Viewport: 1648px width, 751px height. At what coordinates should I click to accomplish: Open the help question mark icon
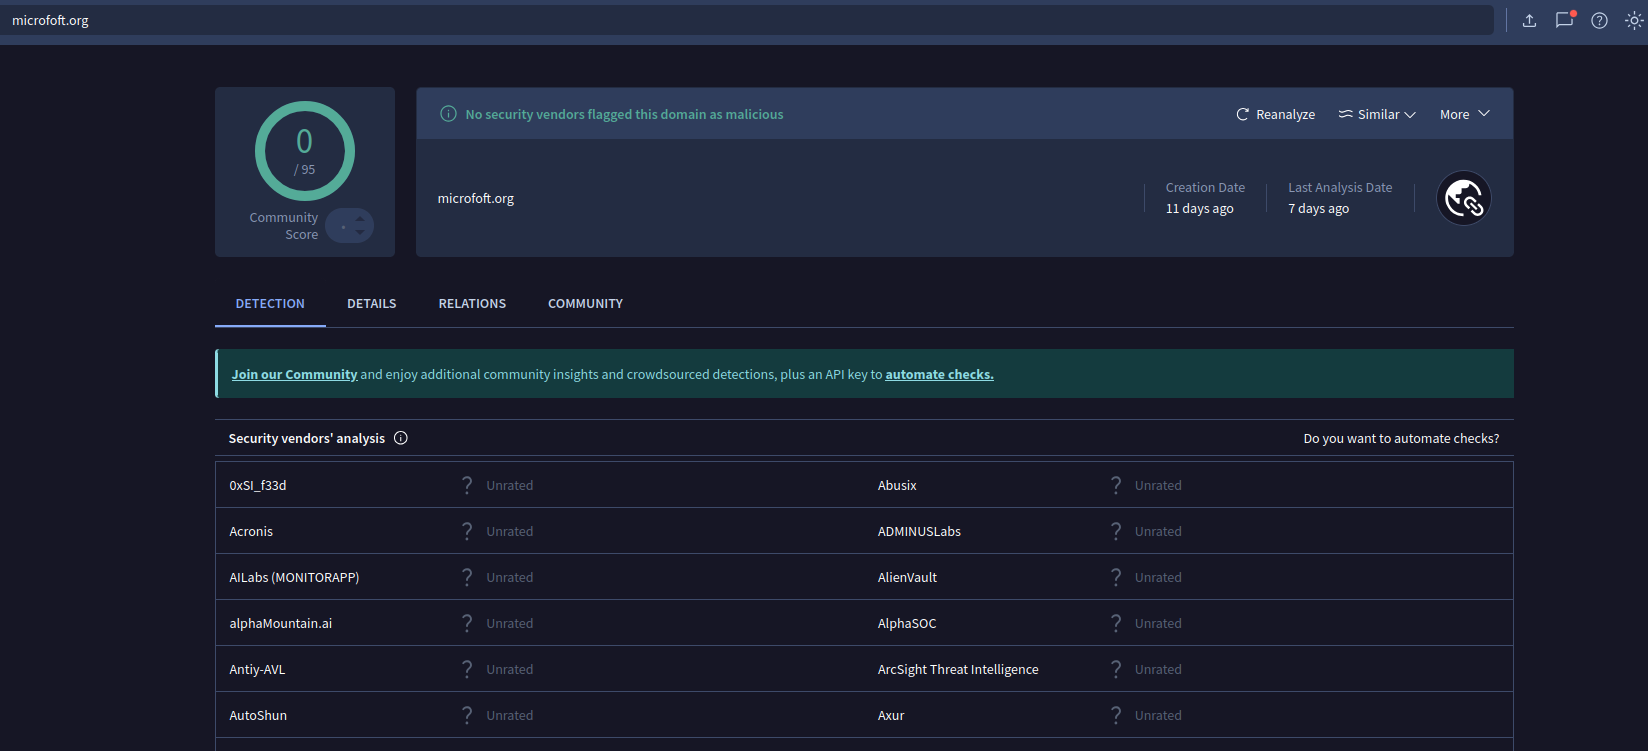click(x=1599, y=20)
